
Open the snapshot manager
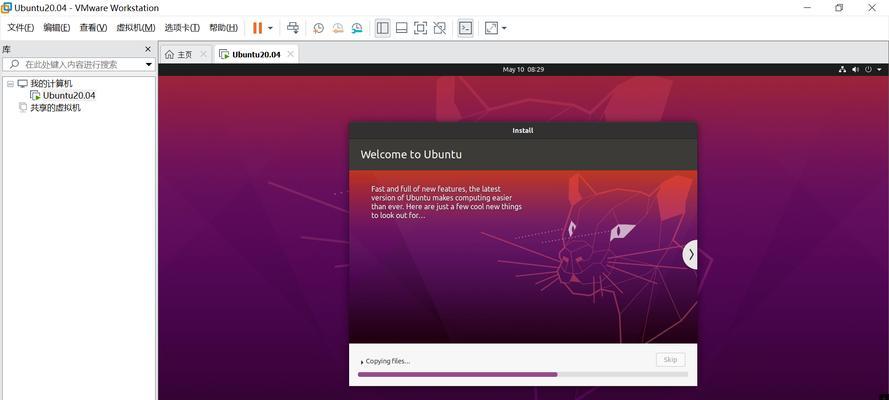(x=357, y=28)
